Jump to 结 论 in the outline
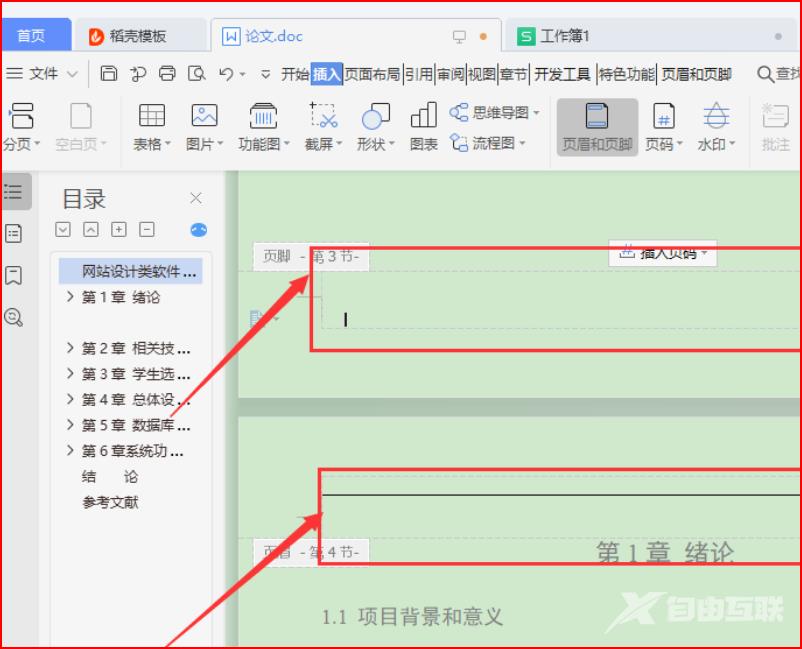 pyautogui.click(x=110, y=476)
